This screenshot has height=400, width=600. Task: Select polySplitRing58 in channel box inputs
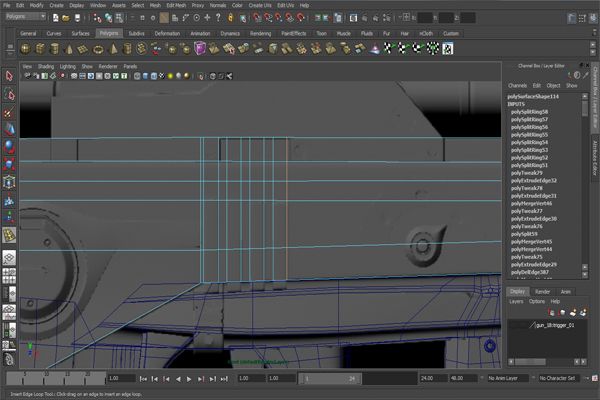pos(529,112)
